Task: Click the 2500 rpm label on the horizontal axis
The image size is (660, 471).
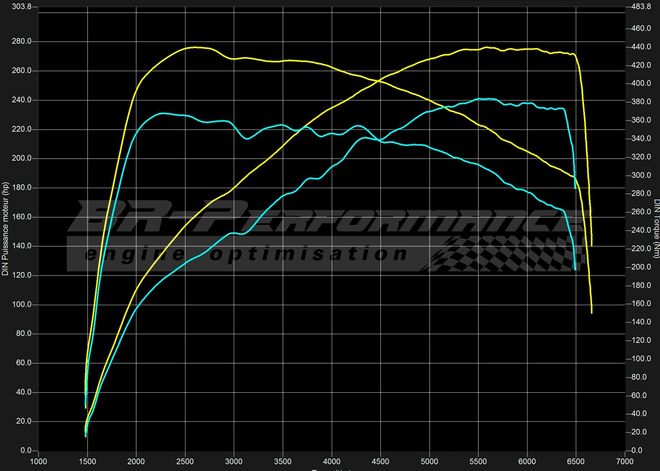Action: pos(186,462)
